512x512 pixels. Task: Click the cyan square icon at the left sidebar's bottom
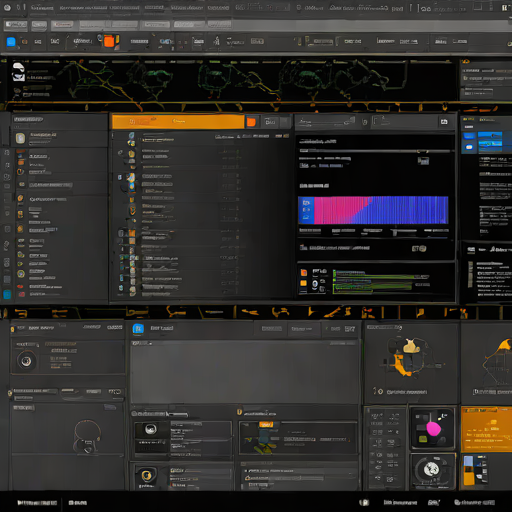tap(7, 294)
